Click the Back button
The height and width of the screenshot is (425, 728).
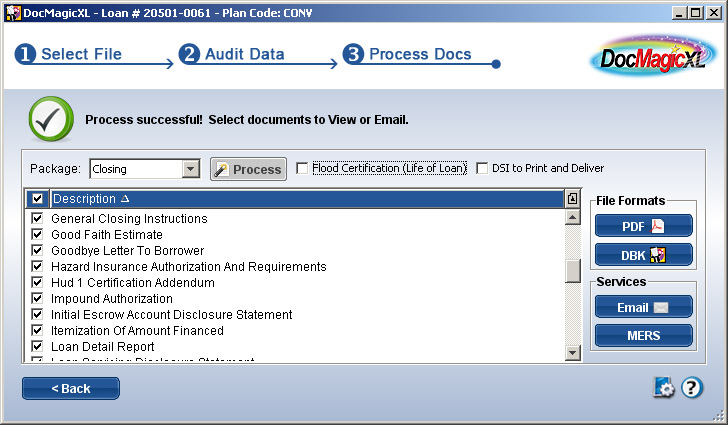(x=71, y=388)
